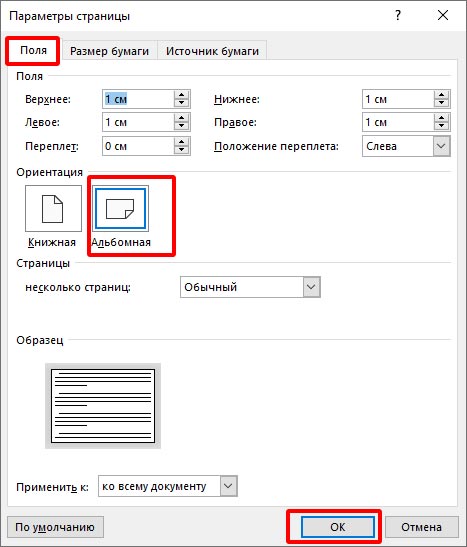Increase the Правое margin value
Viewport: 467px width, 547px height.
(442, 118)
